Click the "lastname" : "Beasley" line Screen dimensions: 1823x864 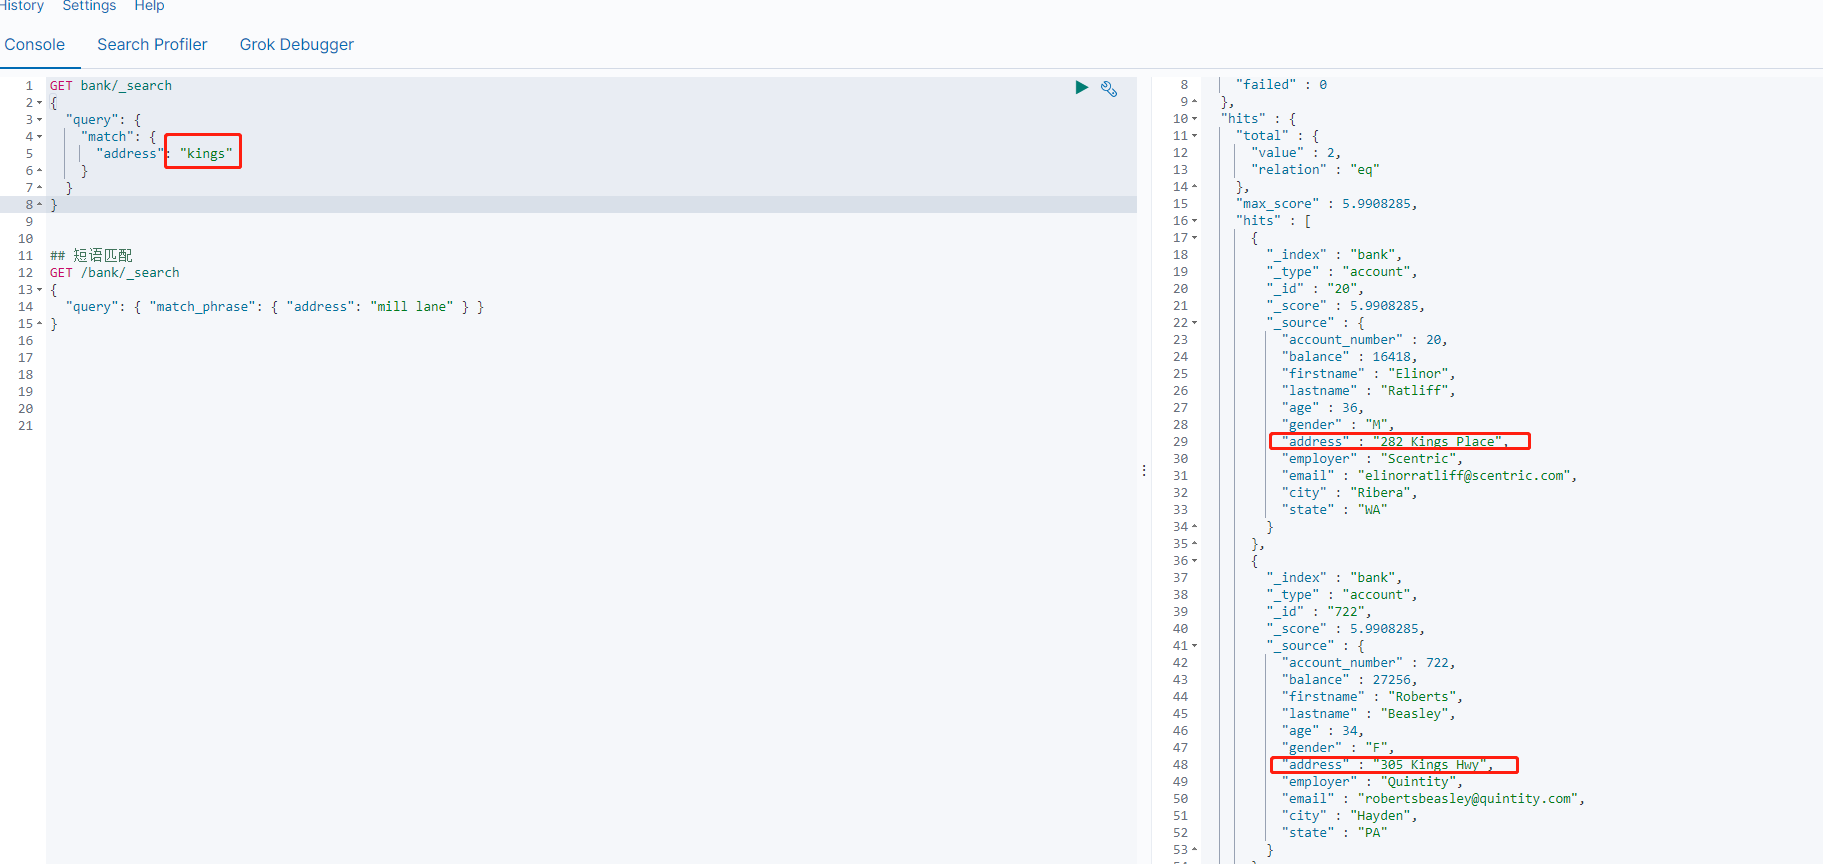[x=1368, y=714]
